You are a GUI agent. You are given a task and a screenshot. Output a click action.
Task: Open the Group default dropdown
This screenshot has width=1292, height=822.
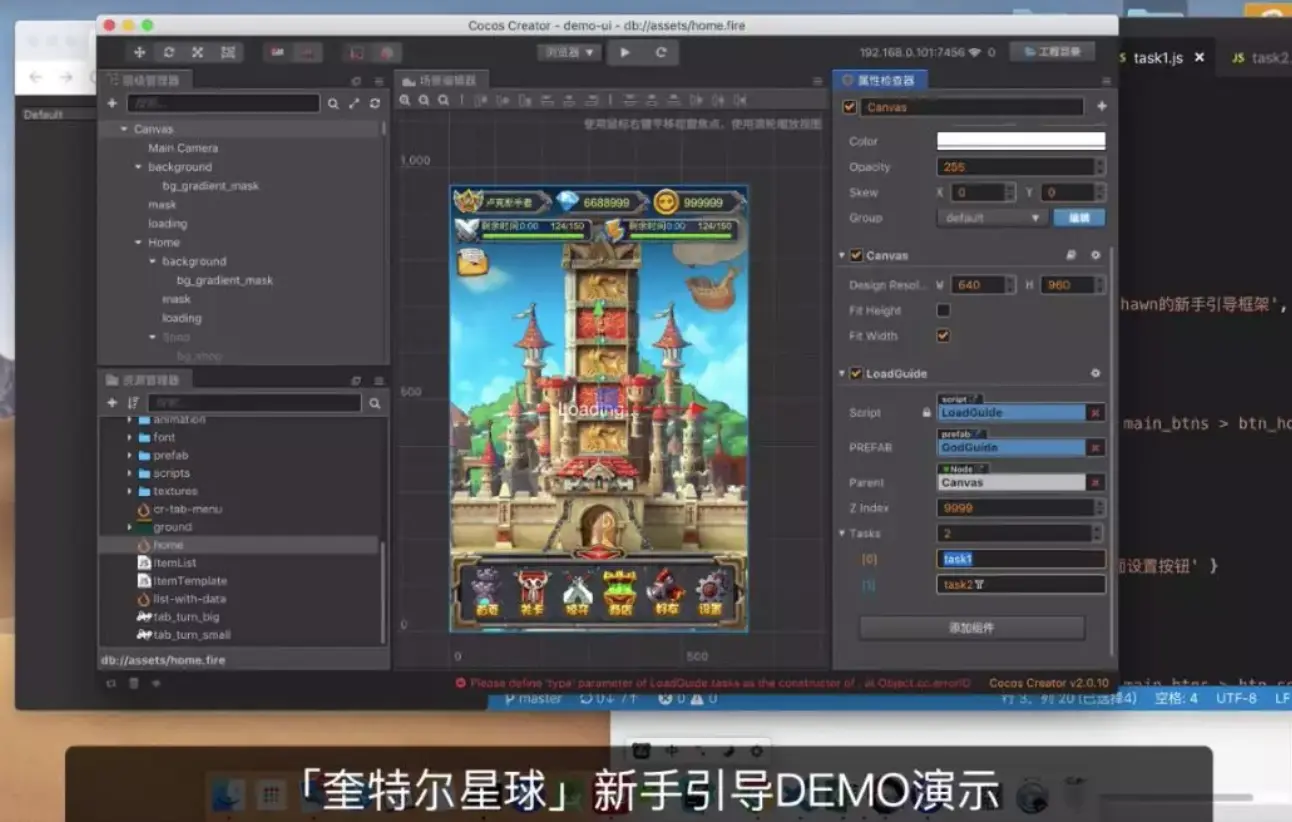(x=993, y=218)
